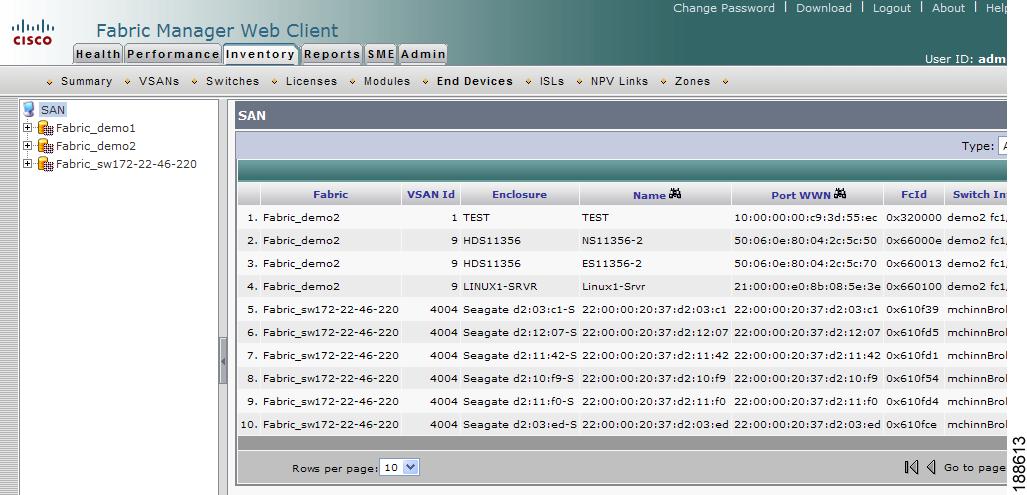Sort by the Port WWN column header
The height and width of the screenshot is (495, 1027).
point(801,195)
